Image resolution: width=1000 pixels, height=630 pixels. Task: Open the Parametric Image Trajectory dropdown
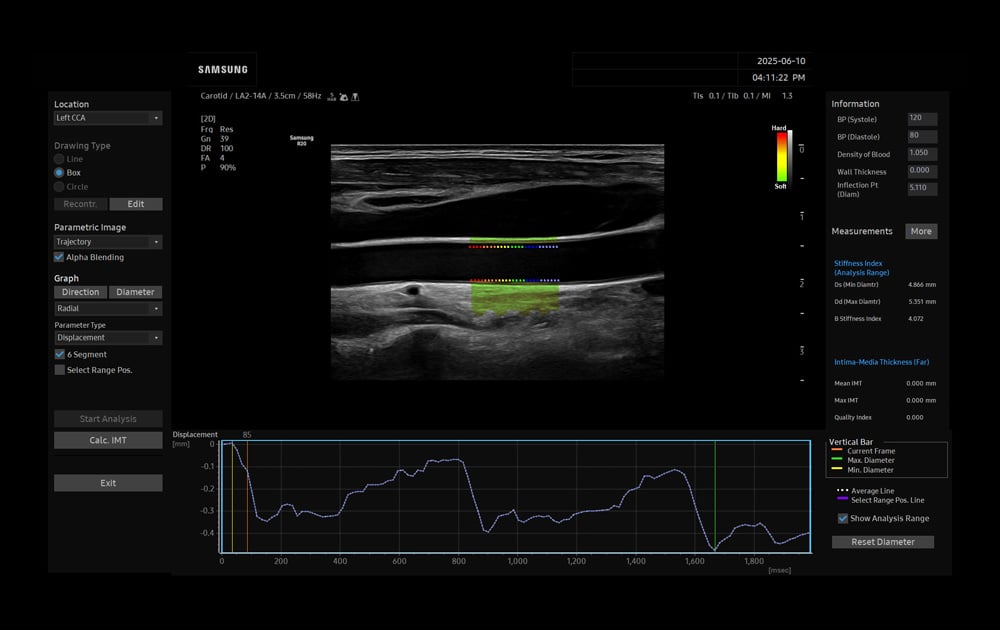[x=107, y=241]
